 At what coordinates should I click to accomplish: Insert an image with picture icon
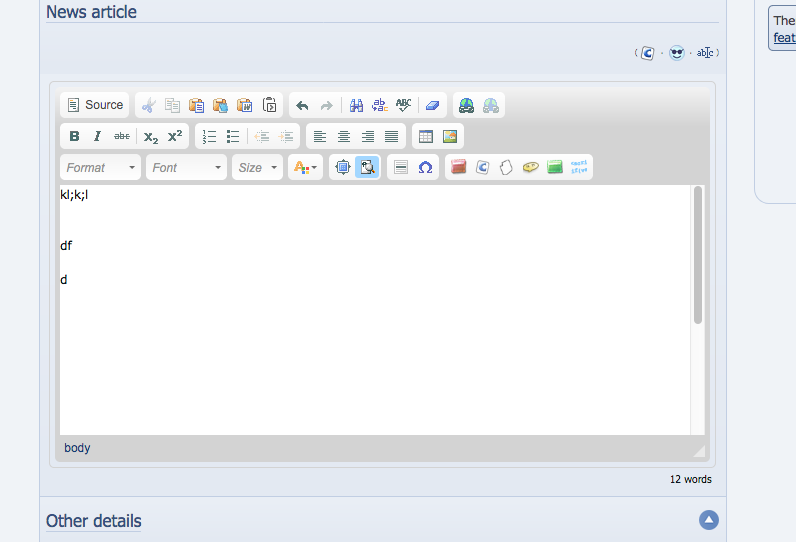(450, 136)
